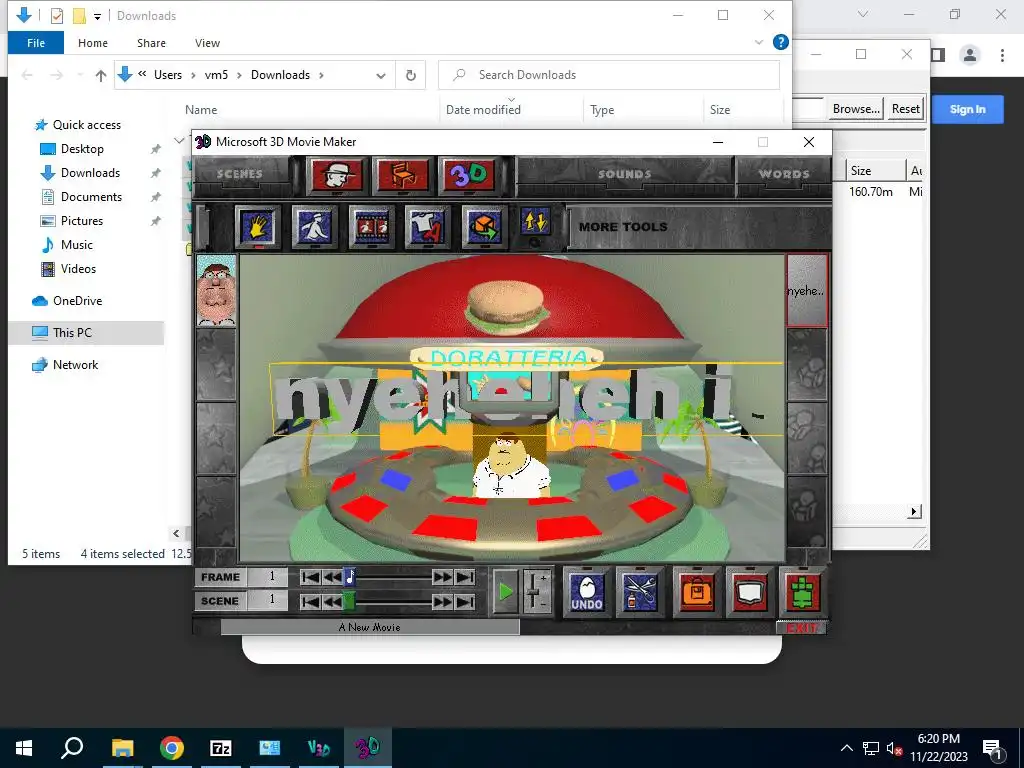Click the Search Downloads field
Image resolution: width=1024 pixels, height=768 pixels.
pos(609,75)
